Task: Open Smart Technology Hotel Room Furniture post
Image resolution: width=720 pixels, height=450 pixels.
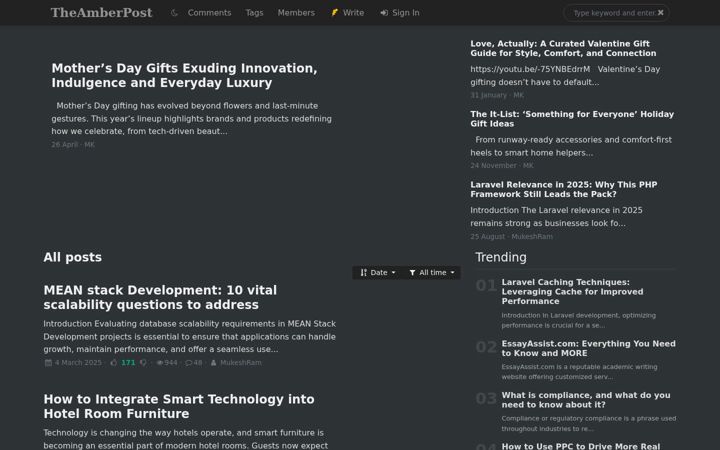Action: pos(179,406)
